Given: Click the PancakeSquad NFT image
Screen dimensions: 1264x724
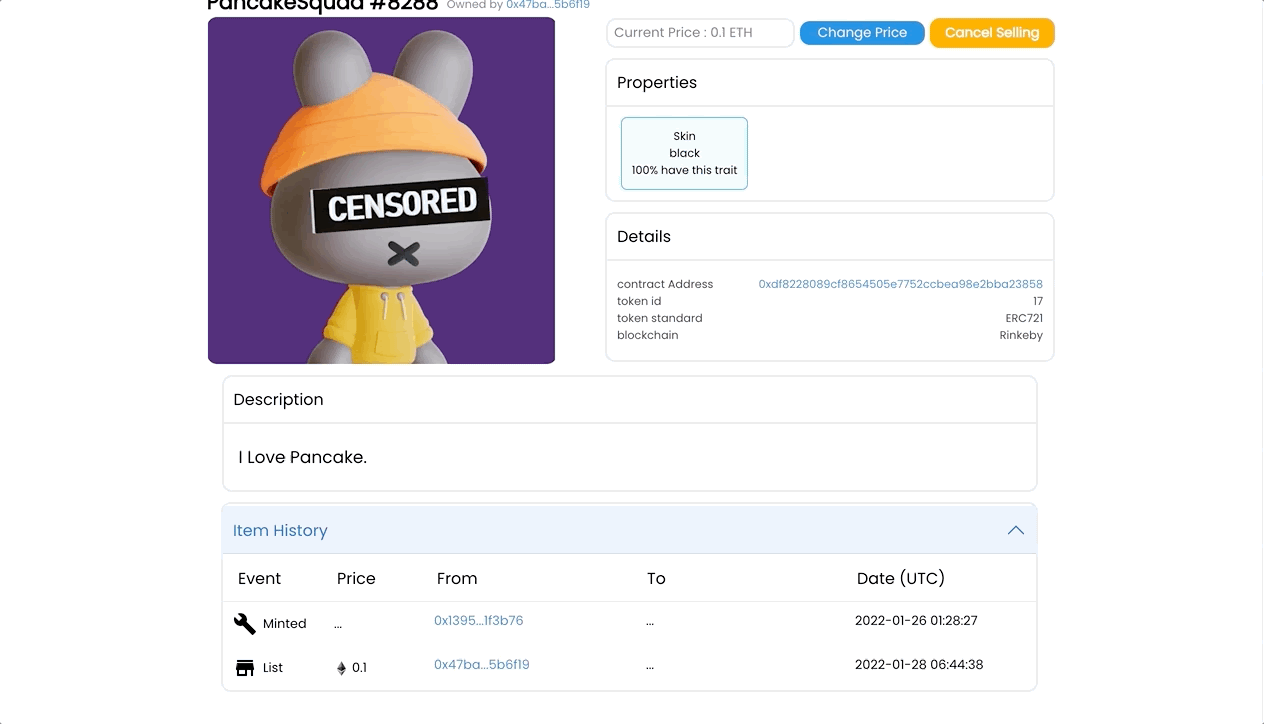Looking at the screenshot, I should [381, 190].
